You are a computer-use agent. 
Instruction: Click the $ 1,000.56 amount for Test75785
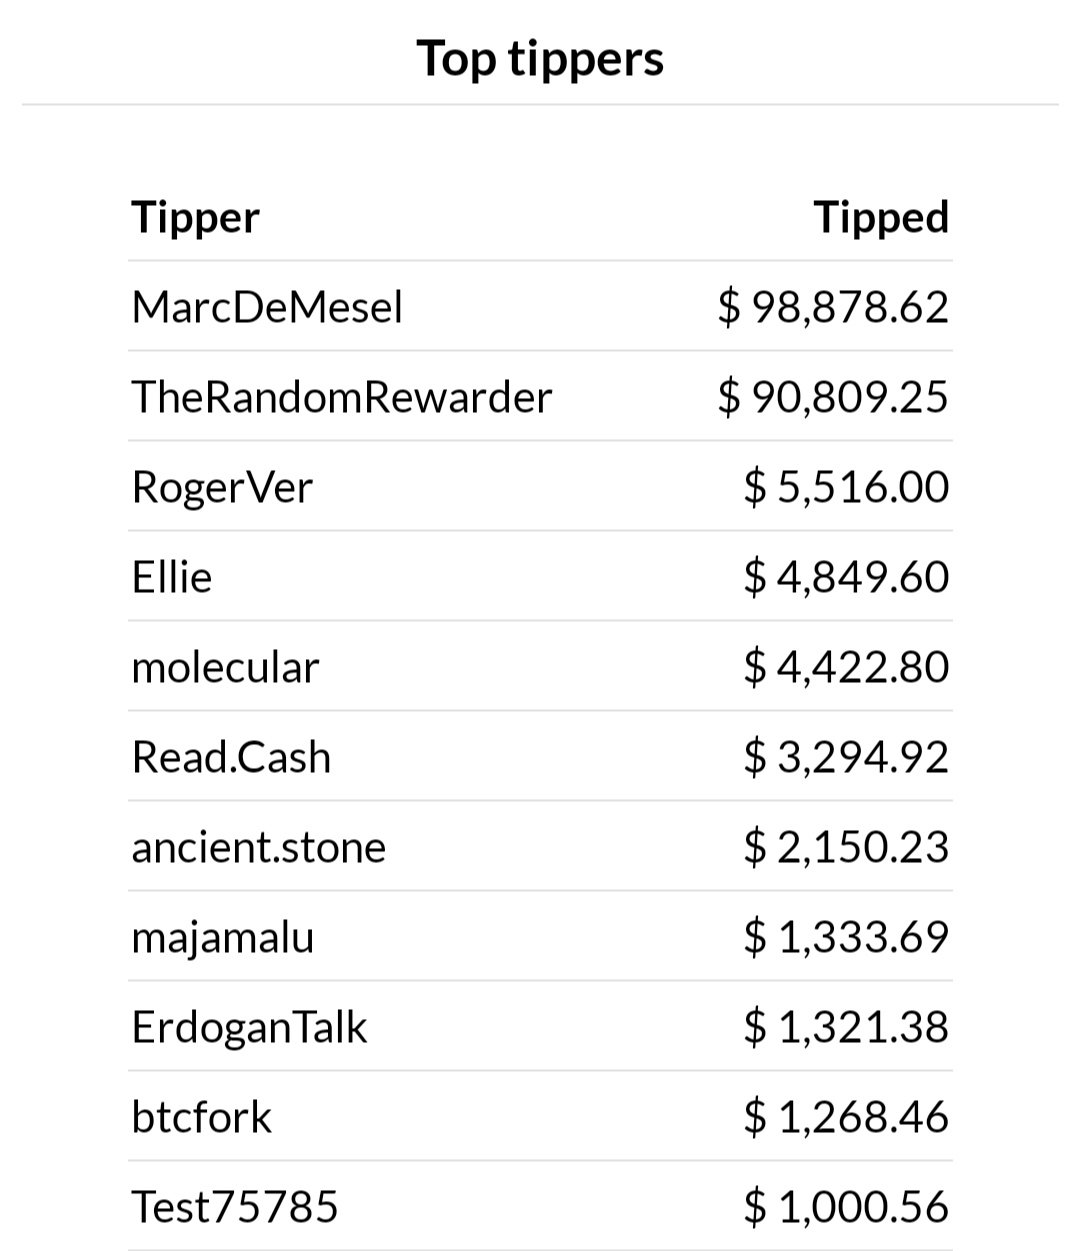click(x=846, y=1207)
